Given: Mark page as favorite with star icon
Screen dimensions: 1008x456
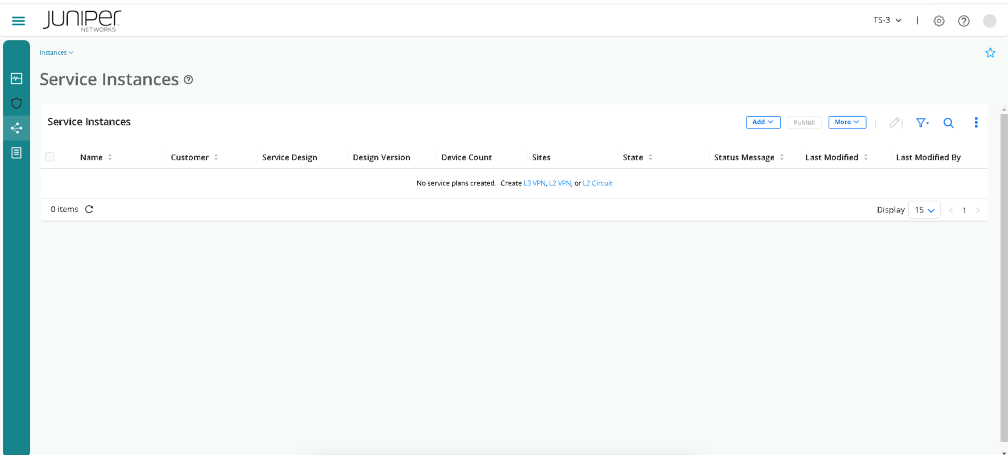Looking at the screenshot, I should pos(990,53).
